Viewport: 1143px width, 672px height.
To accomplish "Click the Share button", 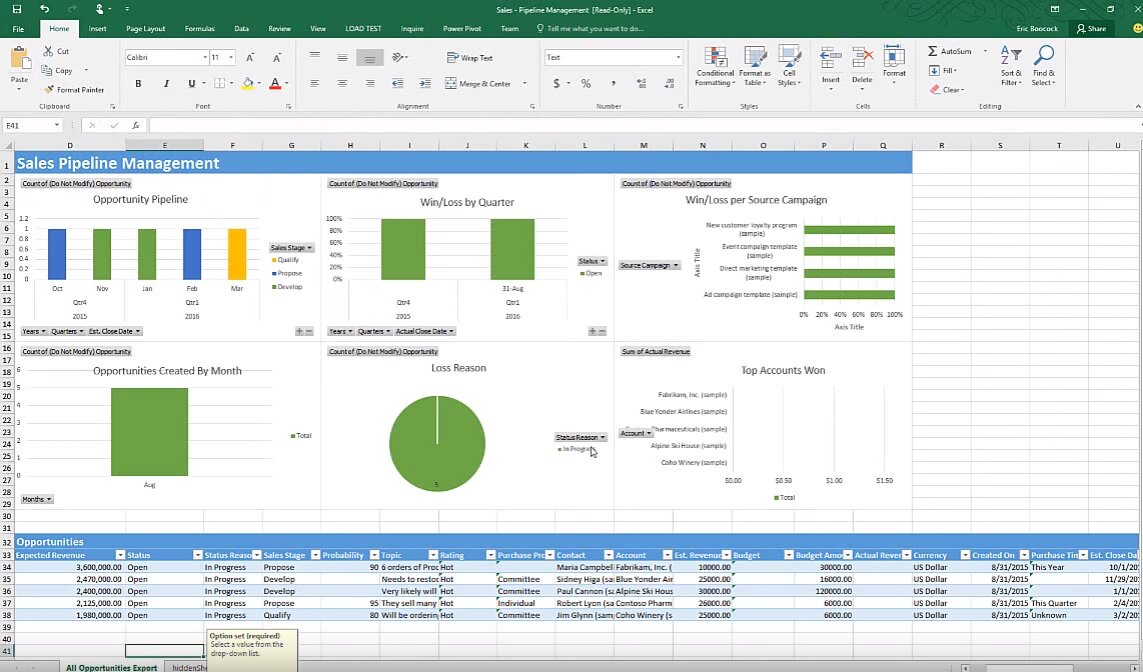I will pyautogui.click(x=1091, y=29).
